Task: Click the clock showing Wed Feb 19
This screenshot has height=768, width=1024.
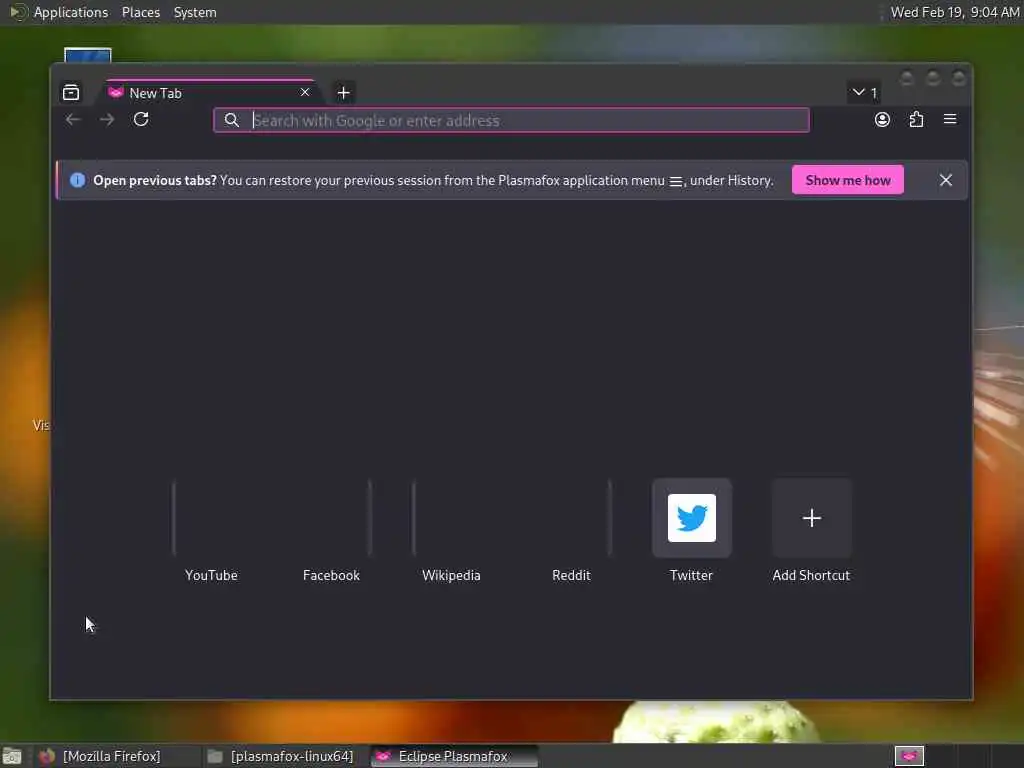Action: [955, 12]
